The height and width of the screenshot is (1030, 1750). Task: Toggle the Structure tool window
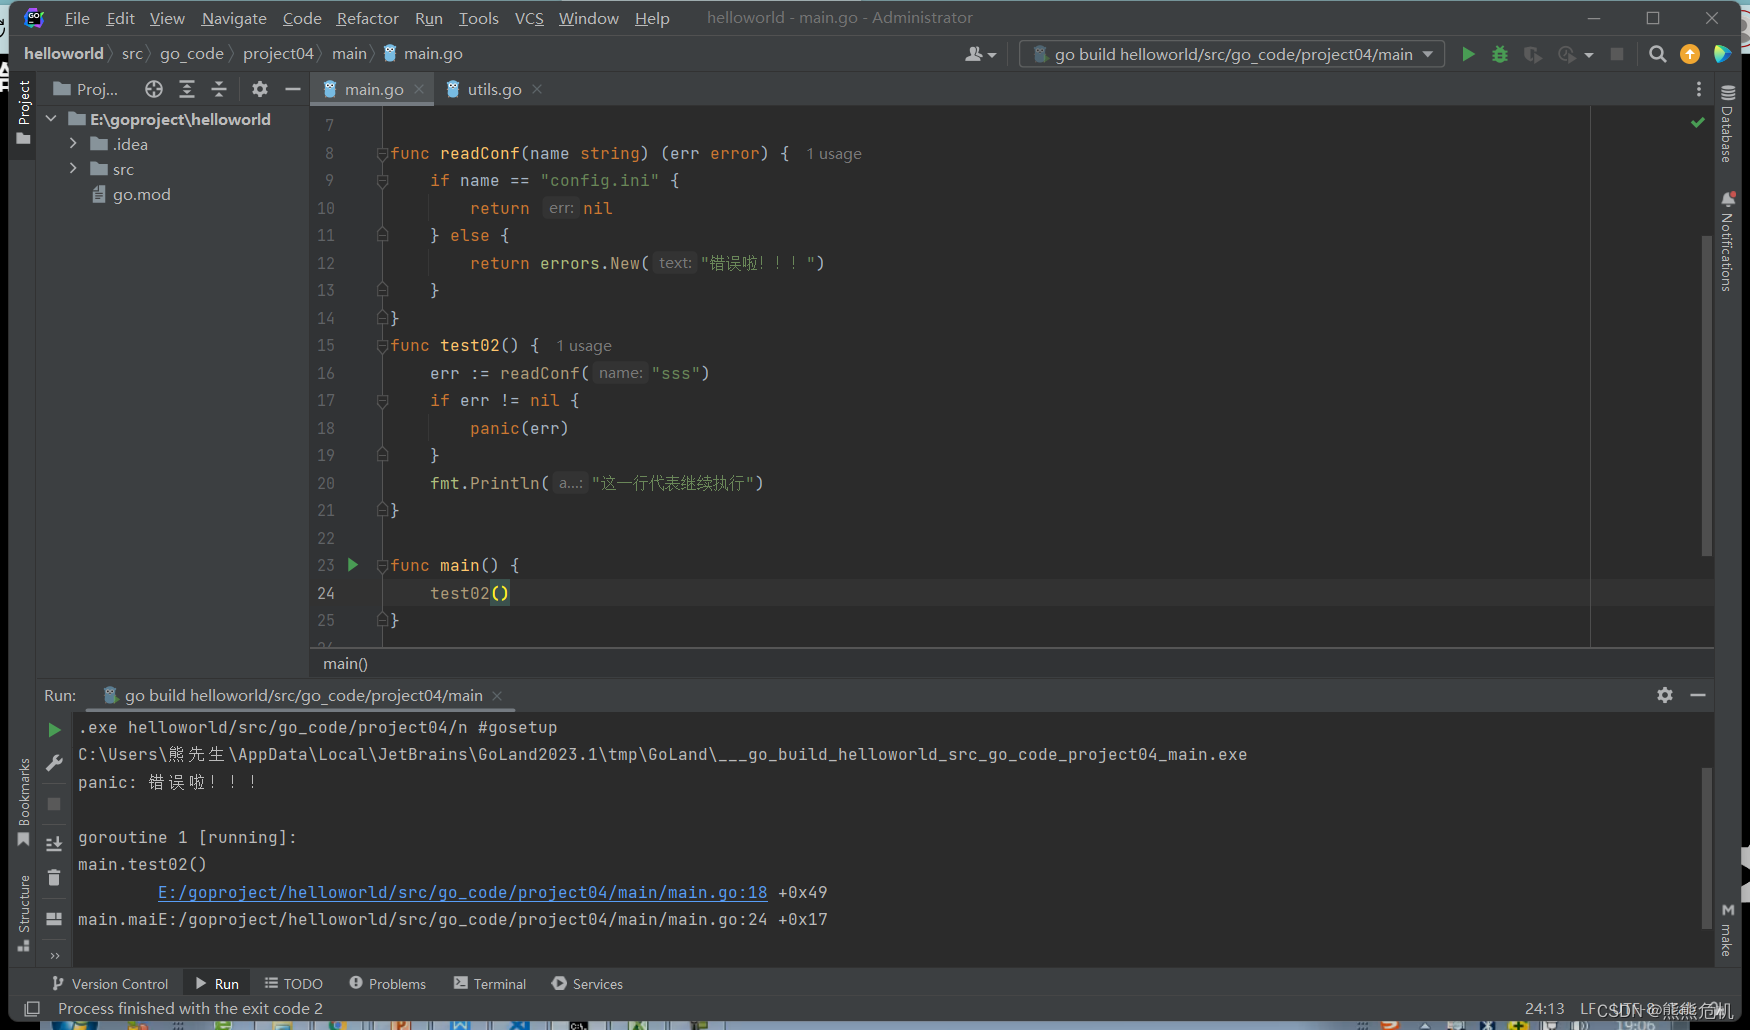click(x=24, y=912)
